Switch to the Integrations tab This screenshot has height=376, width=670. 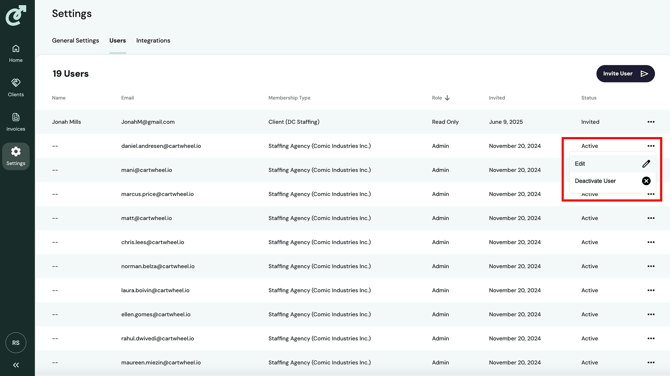point(153,41)
